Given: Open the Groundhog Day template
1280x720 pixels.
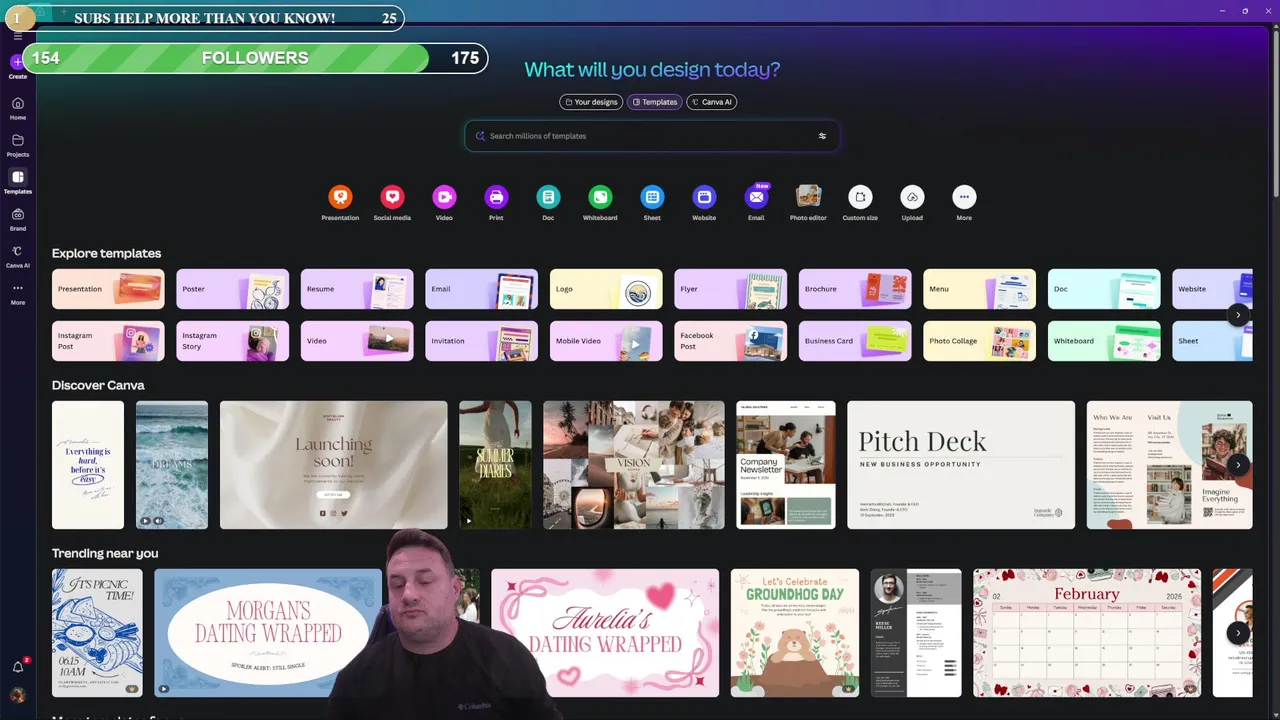Looking at the screenshot, I should 795,633.
